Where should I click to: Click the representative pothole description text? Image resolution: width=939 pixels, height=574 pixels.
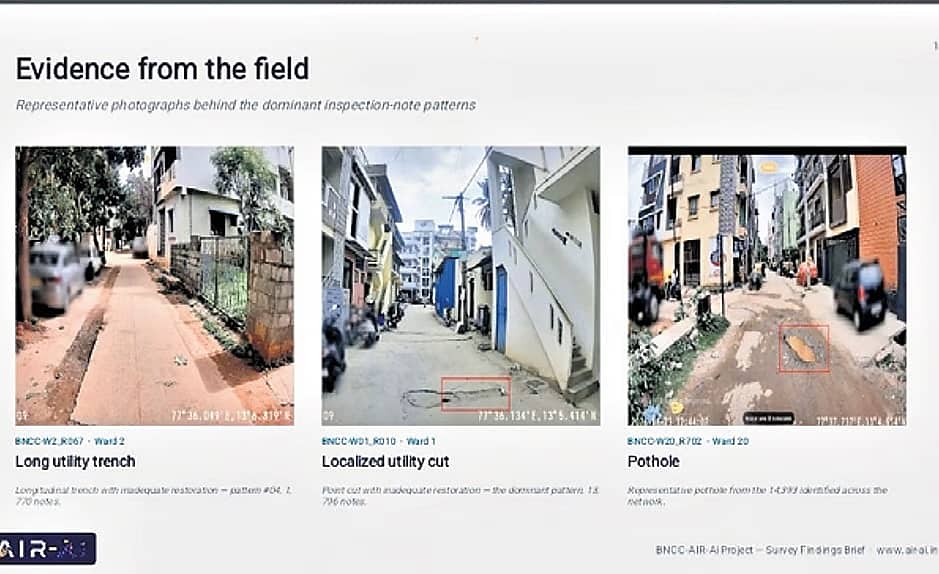[x=758, y=496]
